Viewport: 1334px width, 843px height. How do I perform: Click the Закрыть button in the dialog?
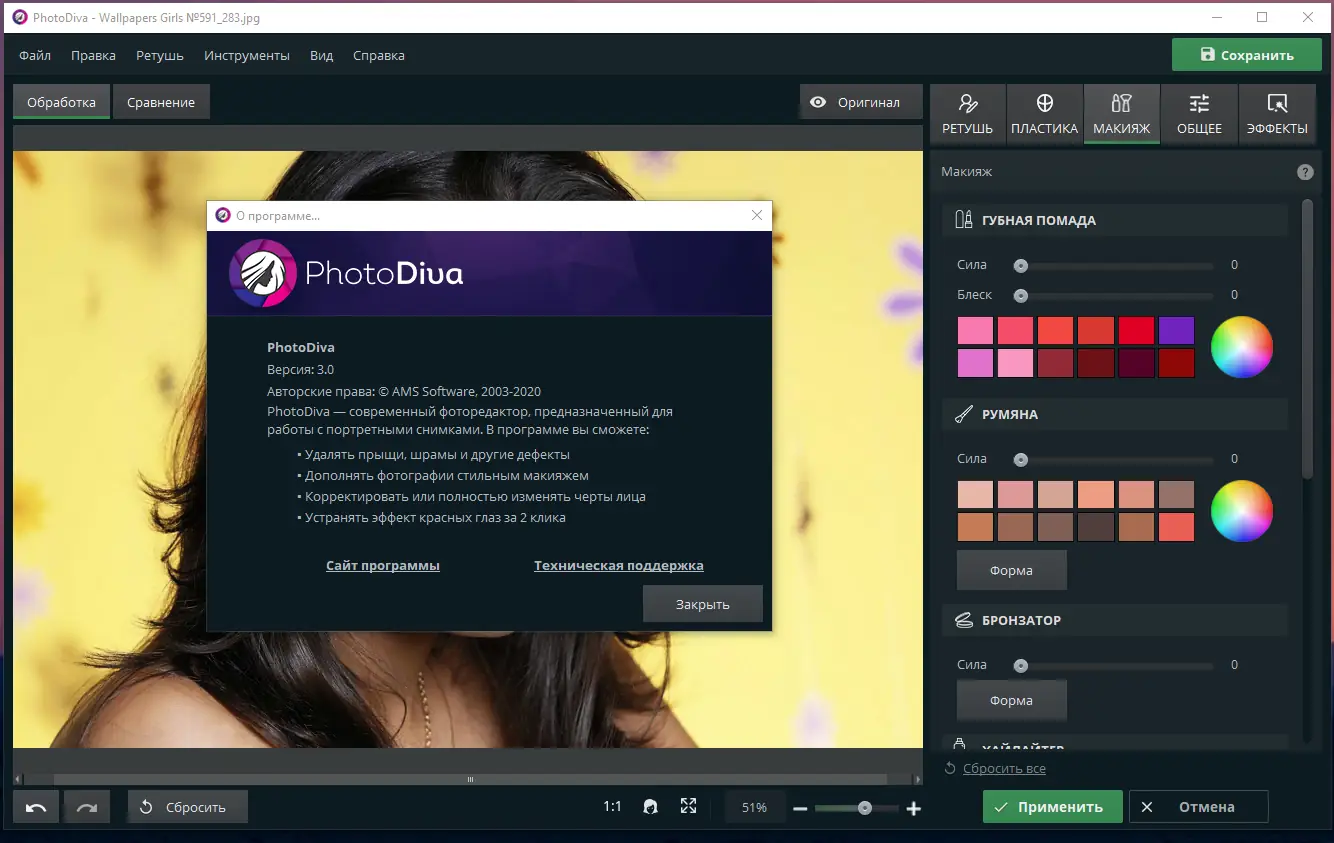(x=703, y=604)
